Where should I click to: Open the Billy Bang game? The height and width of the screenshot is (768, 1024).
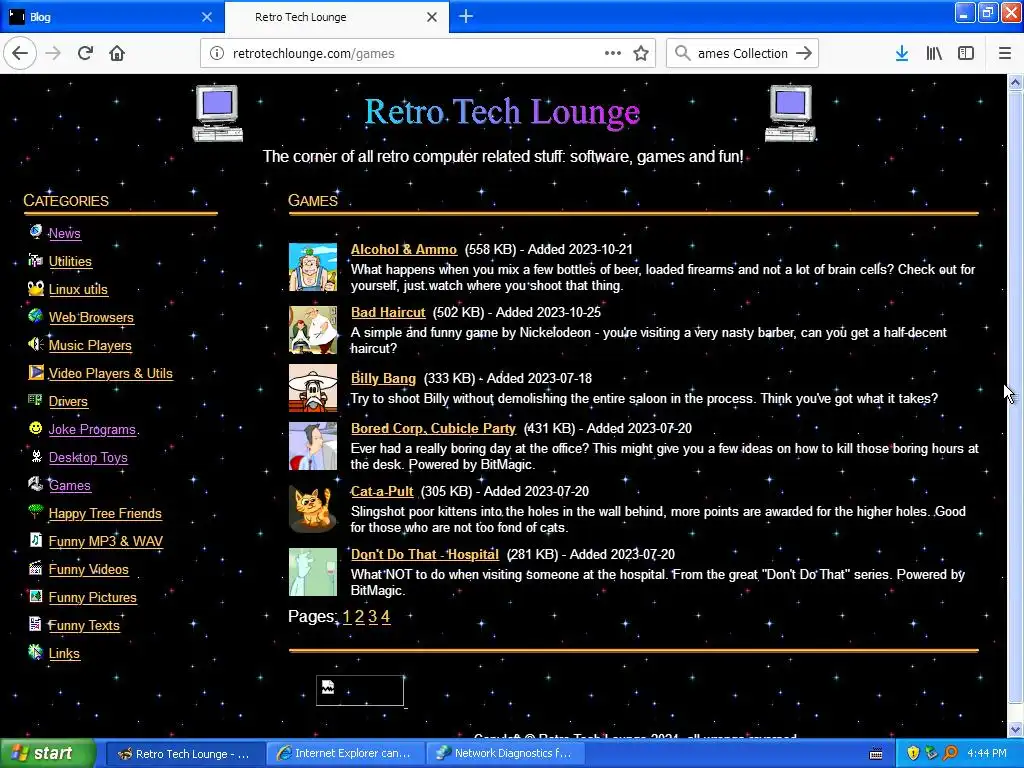coord(383,378)
